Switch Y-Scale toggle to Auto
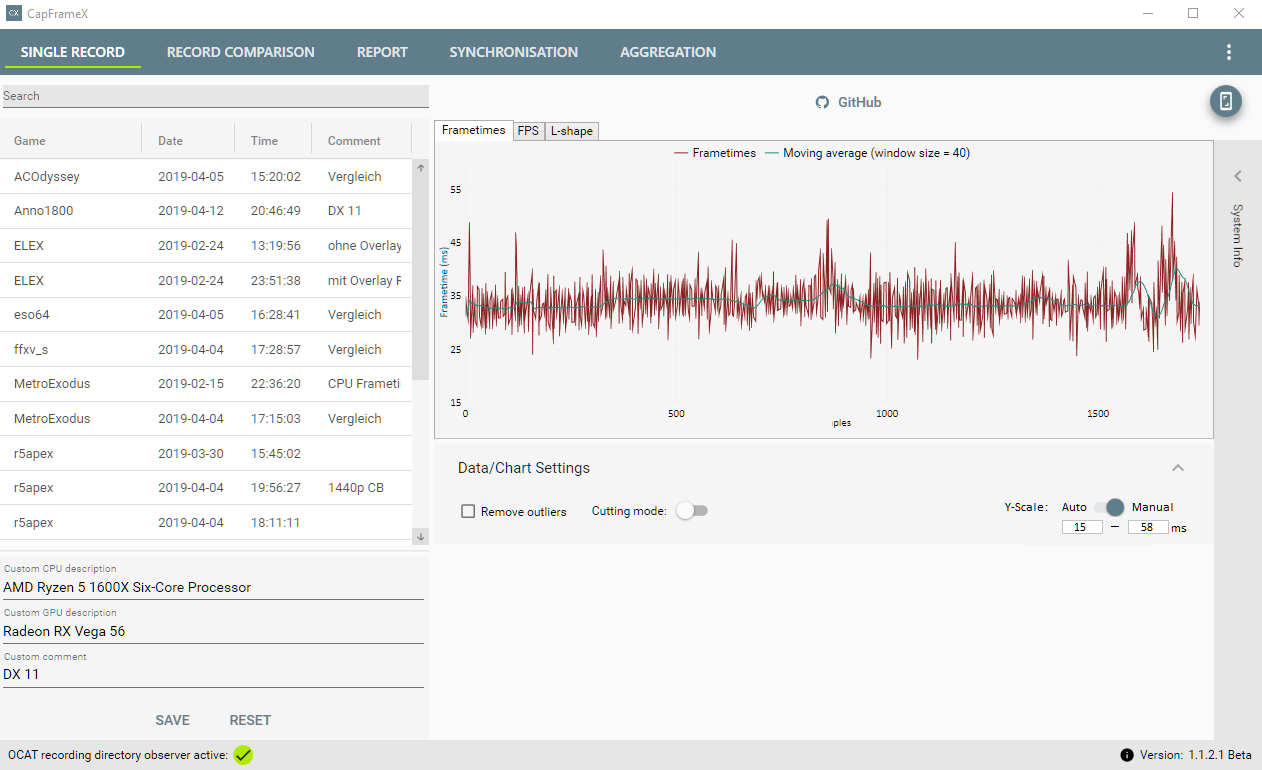The height and width of the screenshot is (770, 1262). [1109, 507]
